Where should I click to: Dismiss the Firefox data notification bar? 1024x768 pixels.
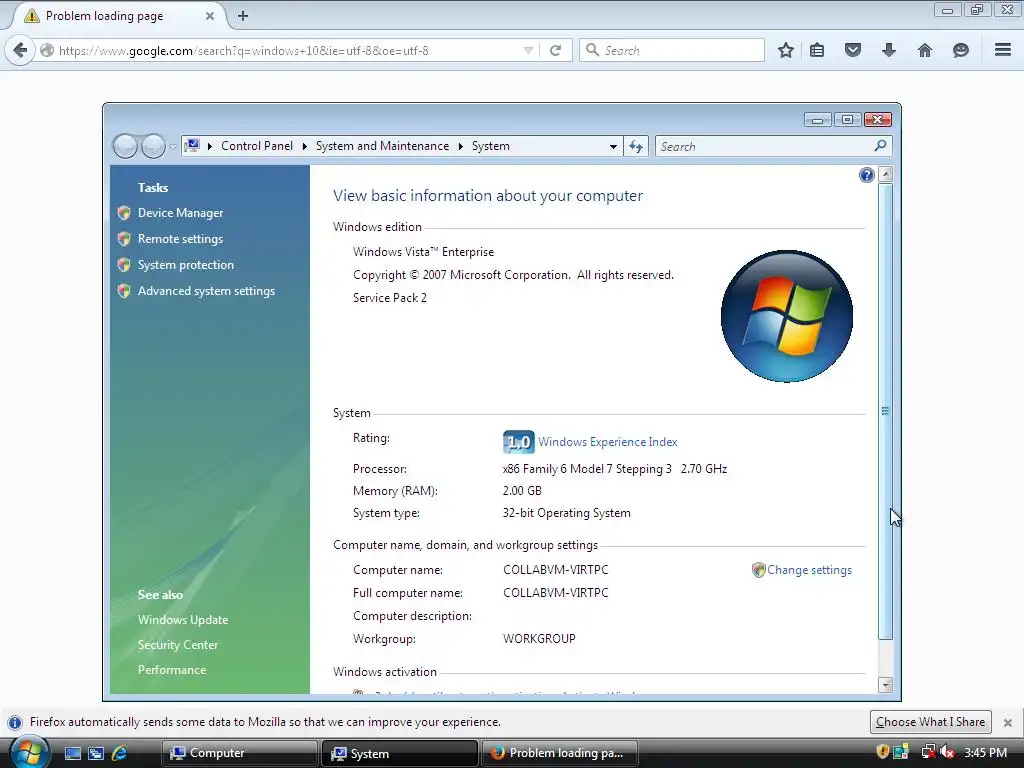(x=1008, y=723)
